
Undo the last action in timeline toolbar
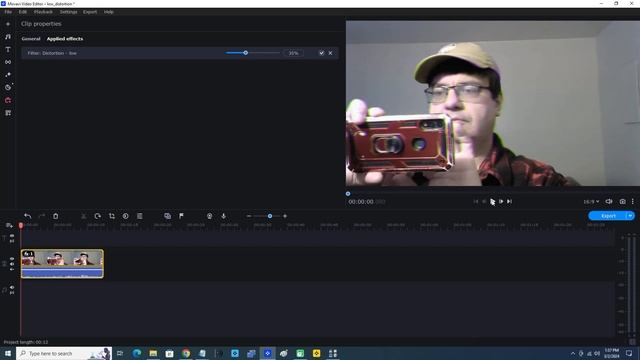click(x=27, y=216)
